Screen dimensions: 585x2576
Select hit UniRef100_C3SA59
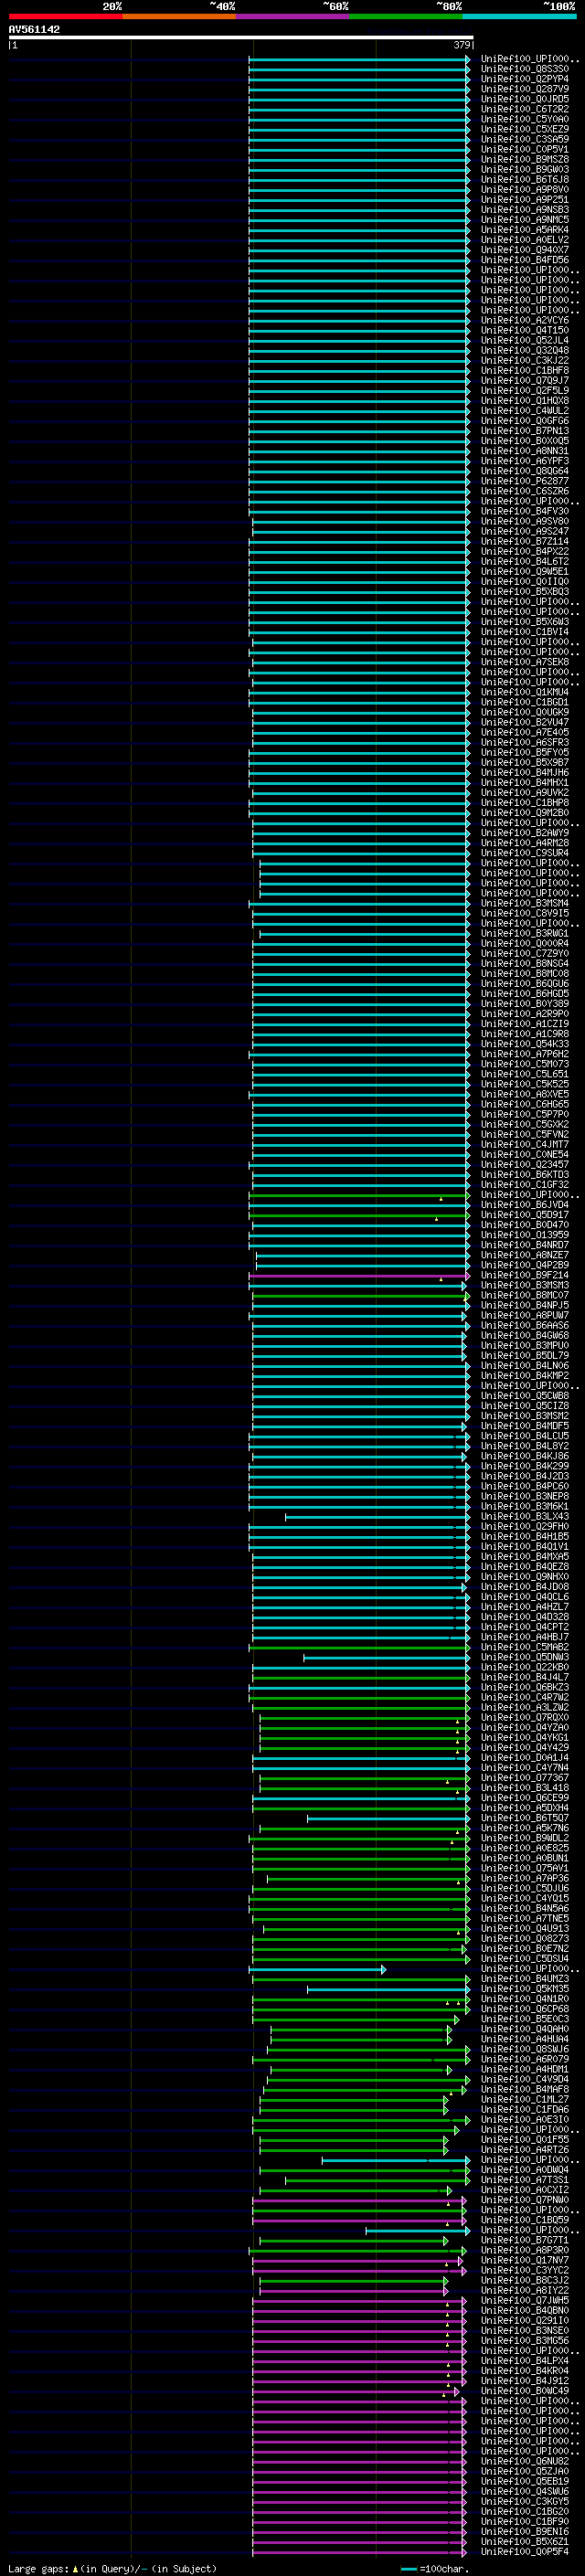click(x=524, y=139)
